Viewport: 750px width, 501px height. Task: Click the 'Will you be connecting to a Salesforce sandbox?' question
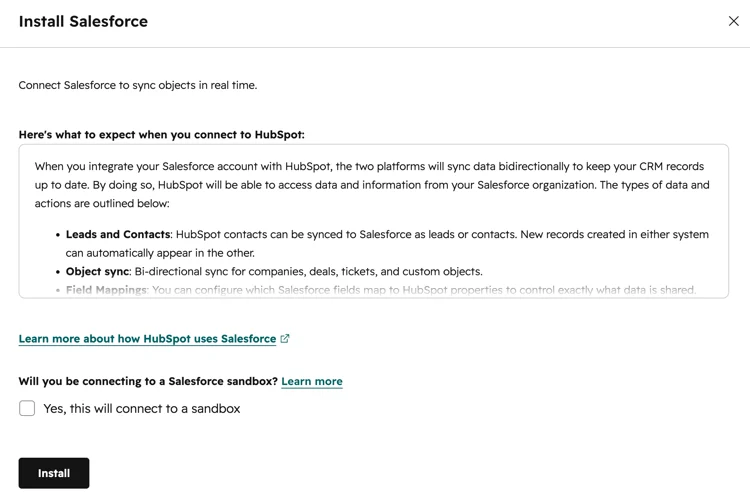coord(148,381)
